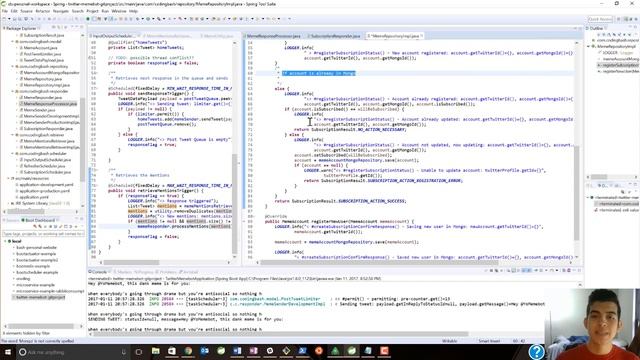Collapse the com.codingbash.retriever package
The image size is (640, 360).
13,135
